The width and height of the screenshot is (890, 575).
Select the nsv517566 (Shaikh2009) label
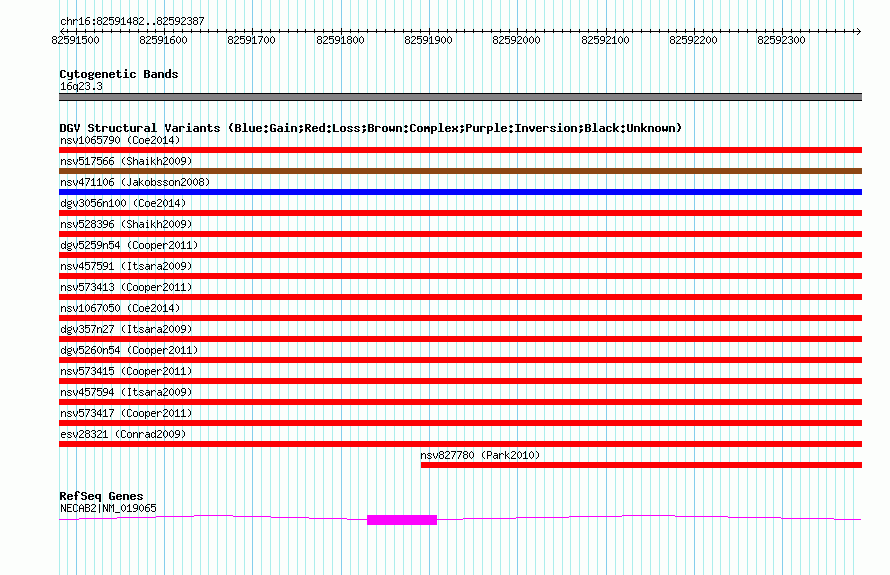pyautogui.click(x=126, y=161)
